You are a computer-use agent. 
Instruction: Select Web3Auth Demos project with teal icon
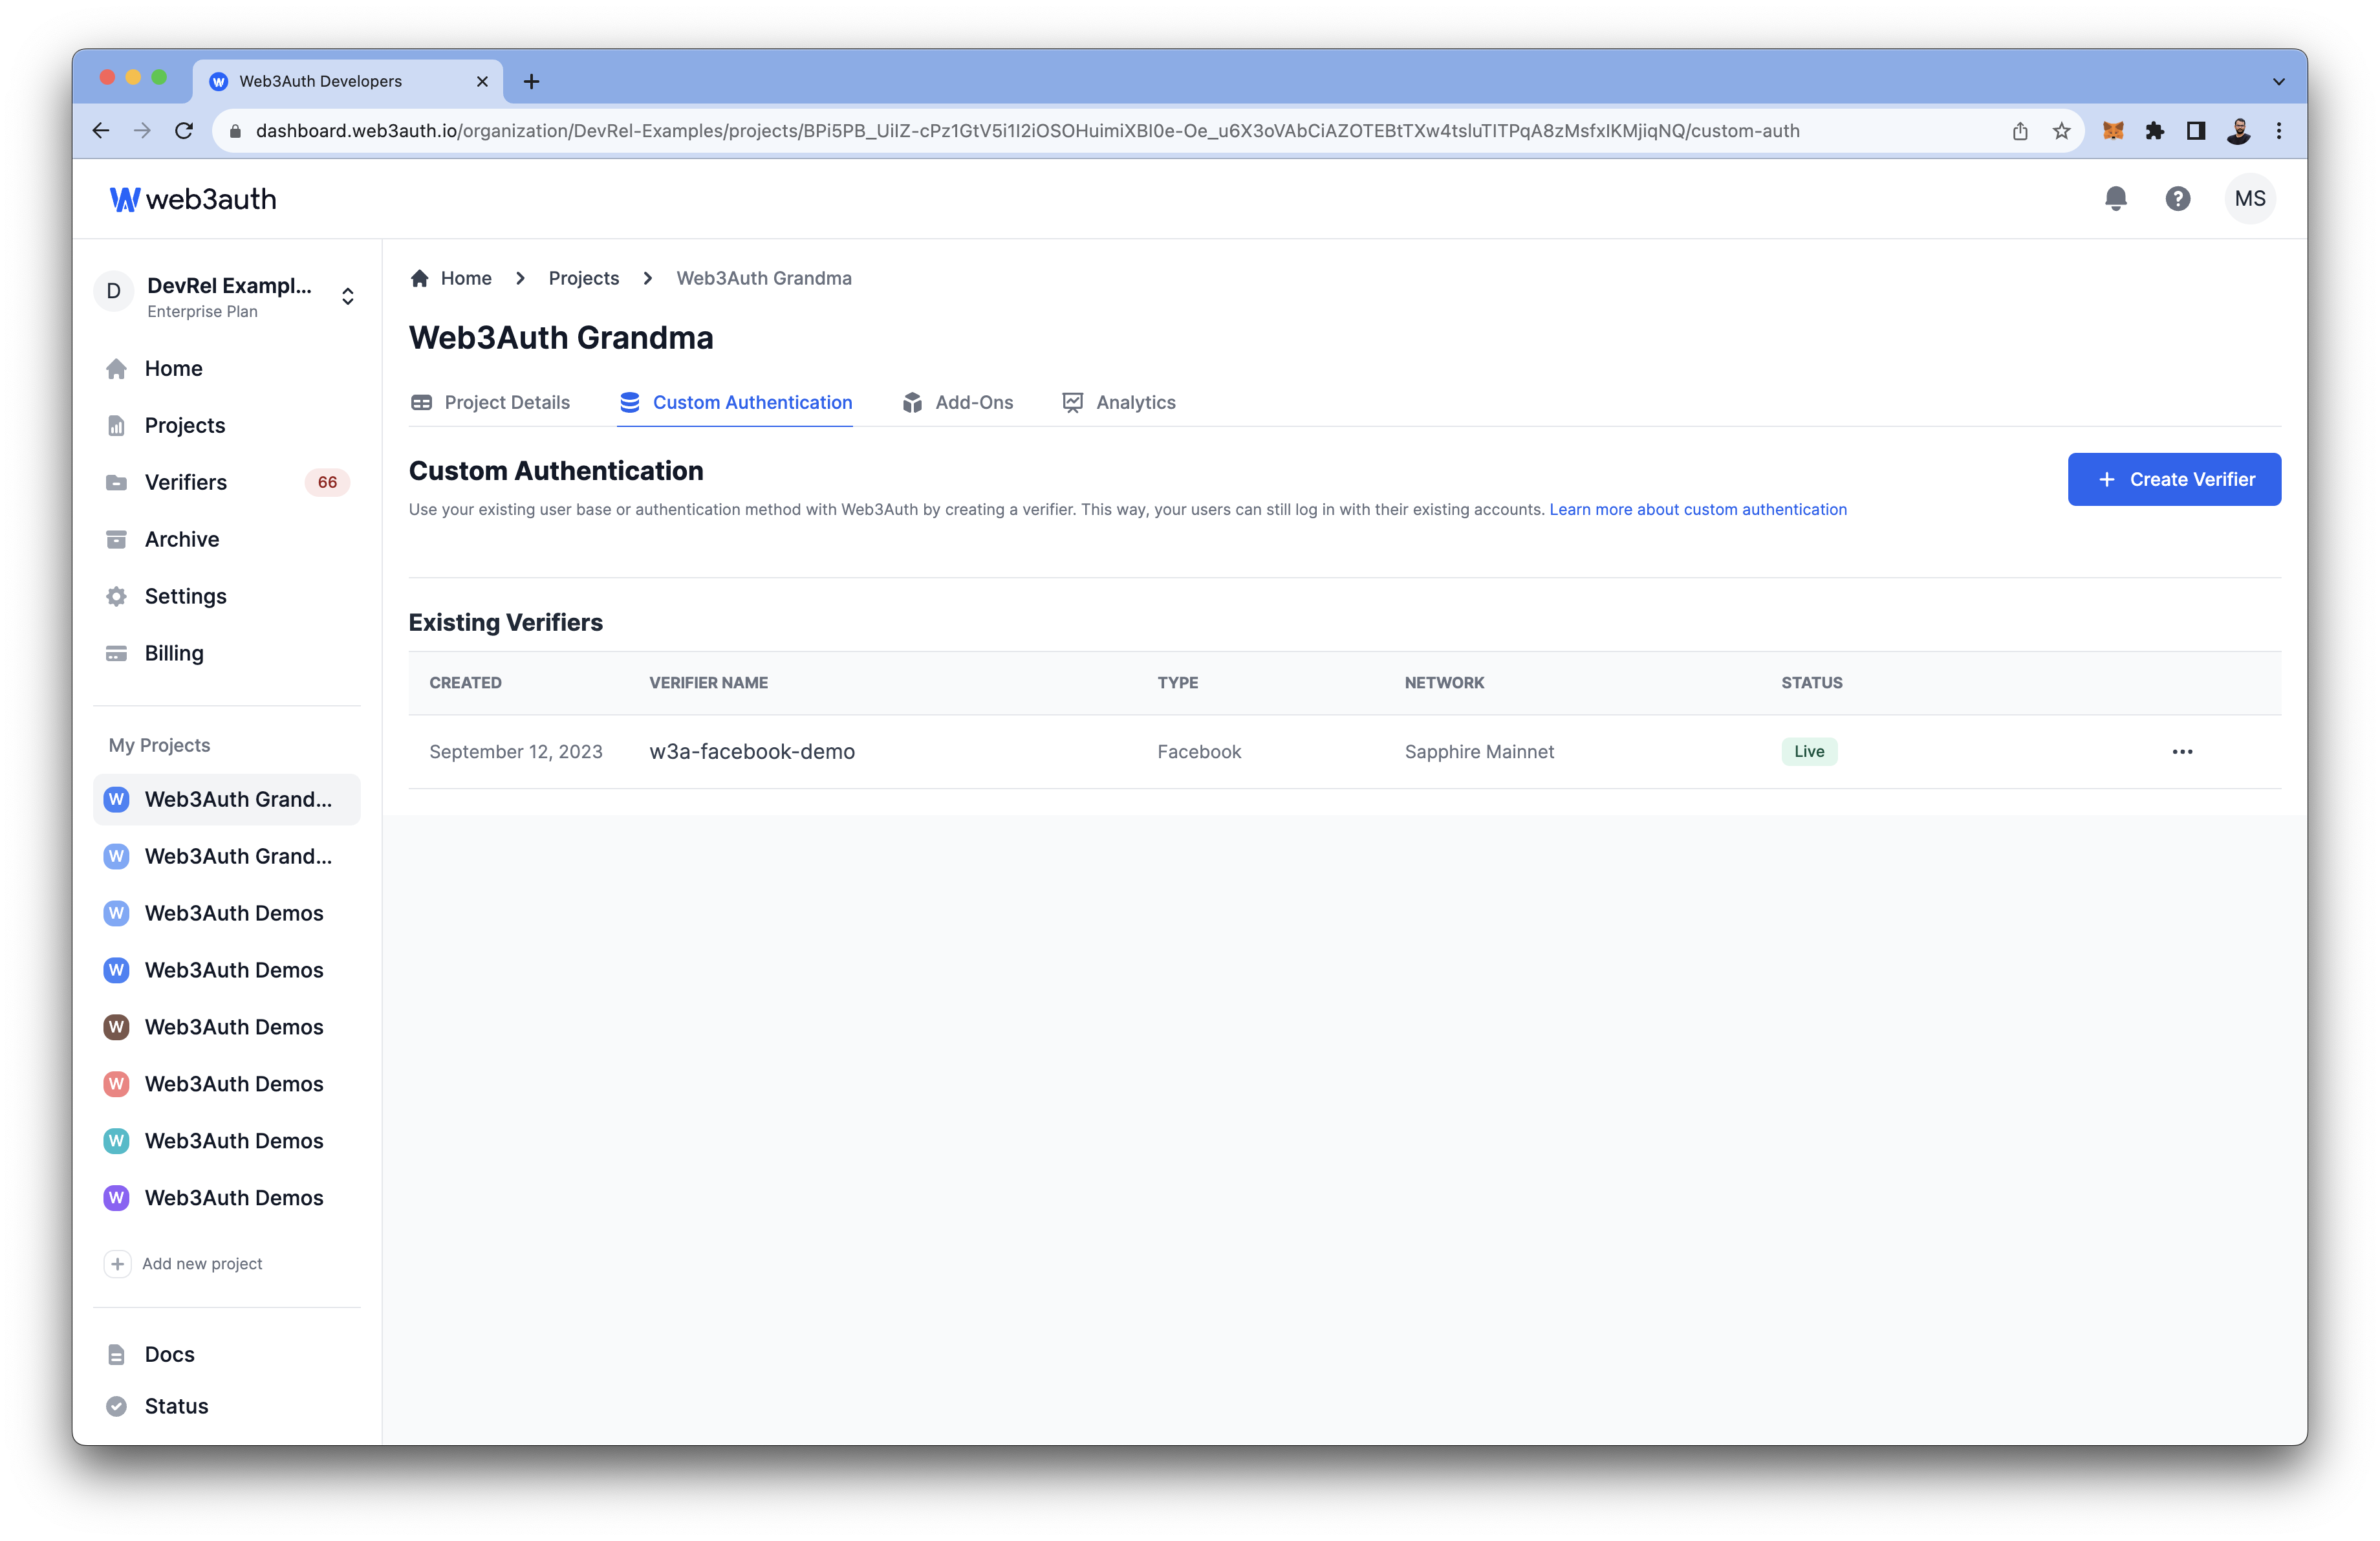point(226,1141)
